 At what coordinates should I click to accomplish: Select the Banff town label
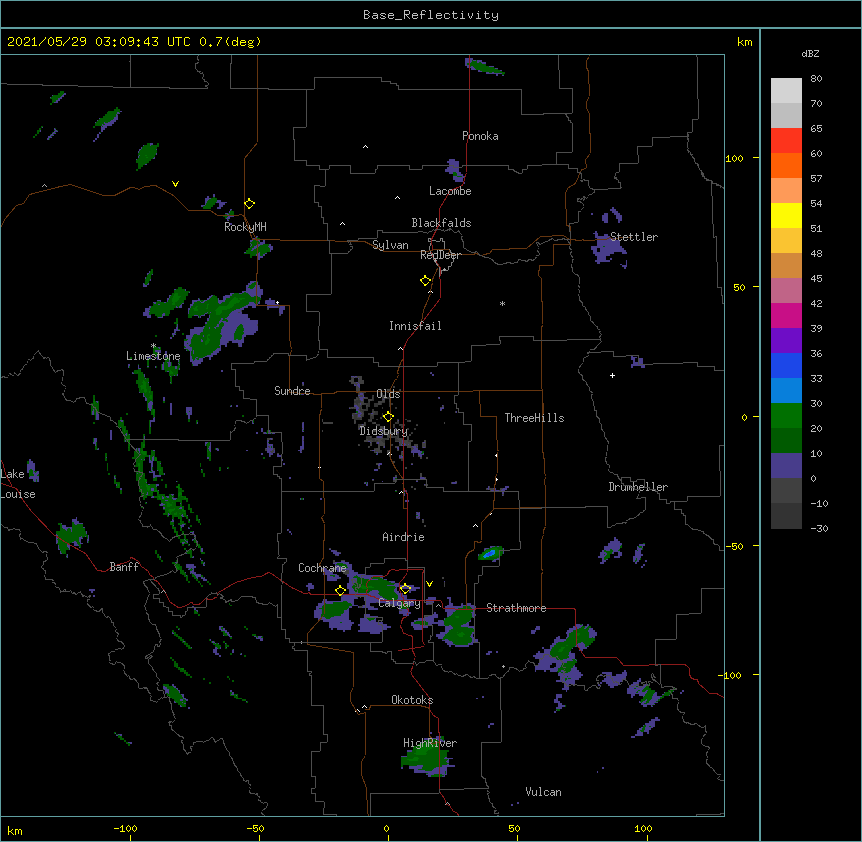[124, 567]
